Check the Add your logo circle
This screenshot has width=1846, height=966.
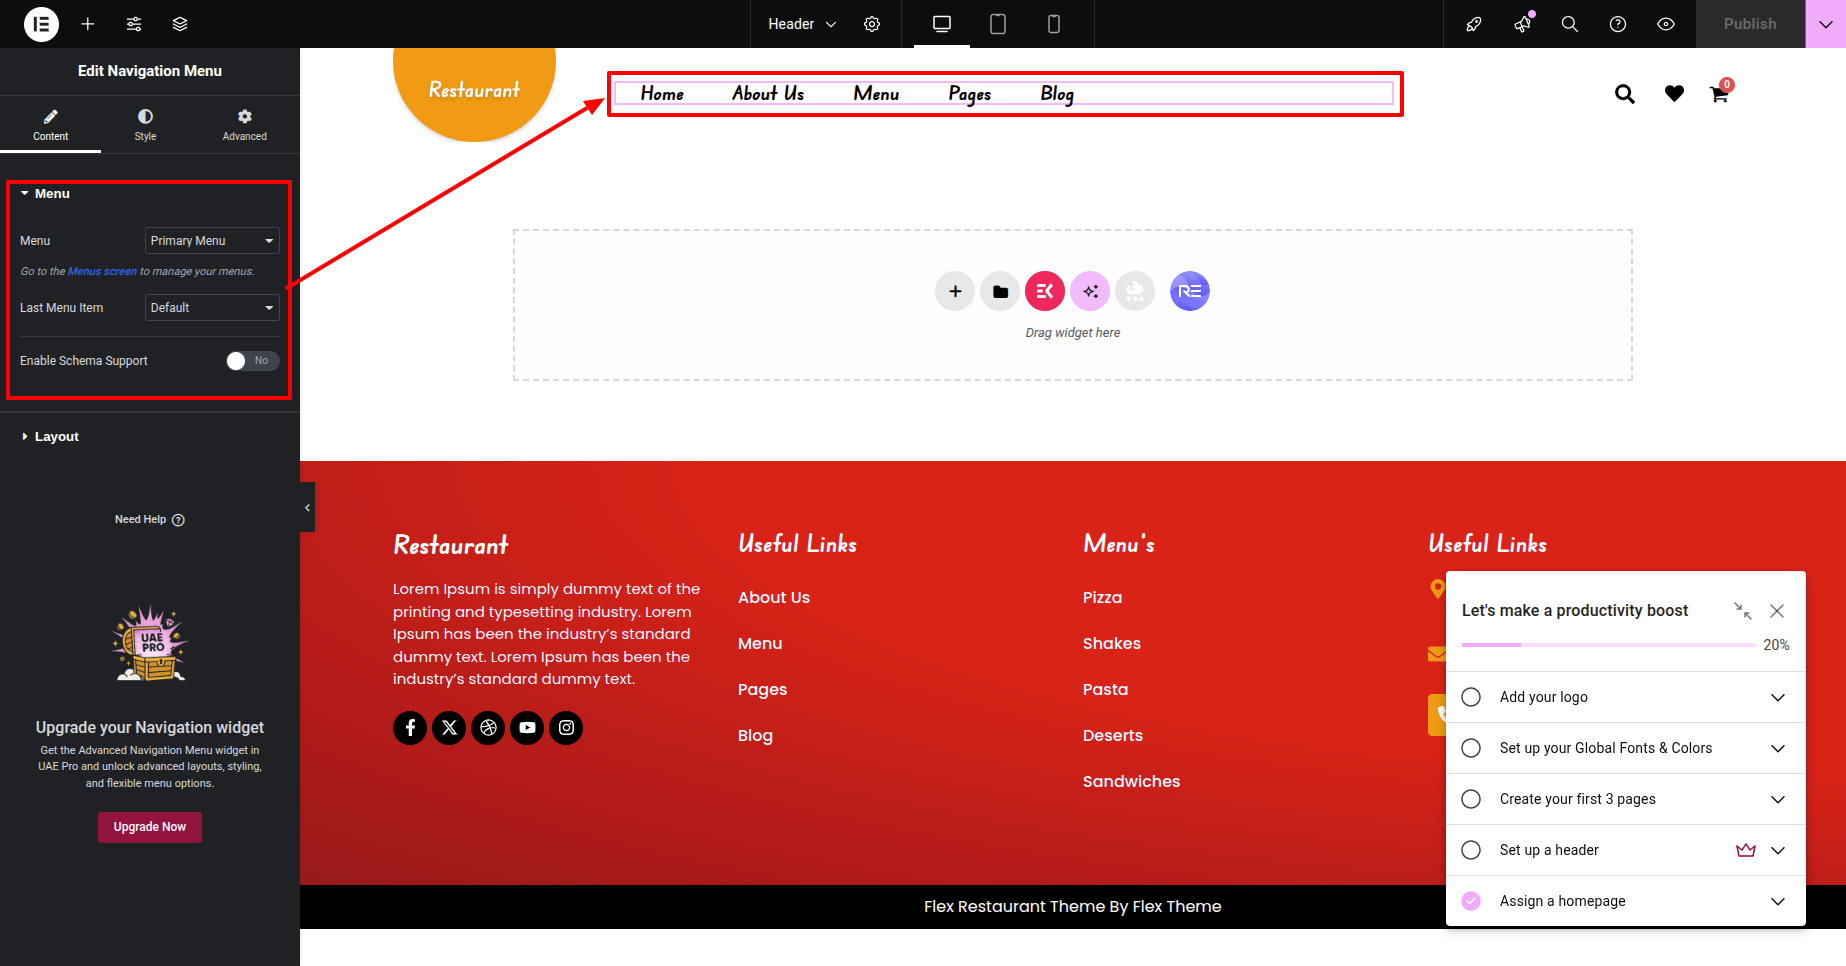click(1471, 697)
